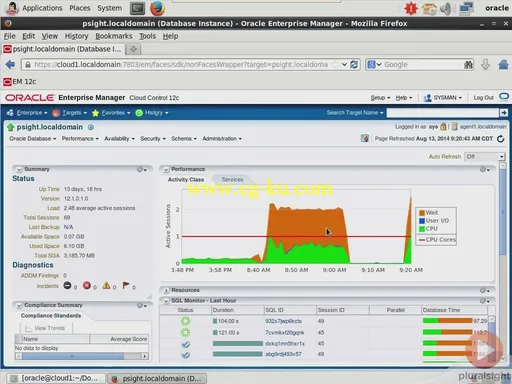This screenshot has height=384, width=512.
Task: Open the Auto Refresh dropdown
Action: (484, 157)
